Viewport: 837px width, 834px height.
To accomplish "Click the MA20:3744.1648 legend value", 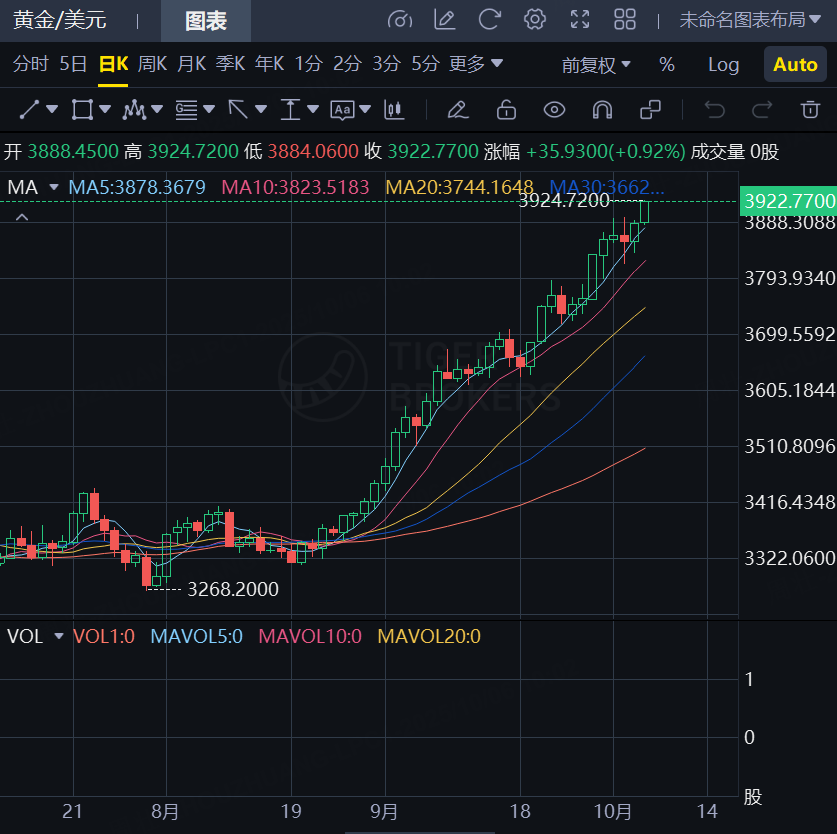I will pyautogui.click(x=460, y=187).
